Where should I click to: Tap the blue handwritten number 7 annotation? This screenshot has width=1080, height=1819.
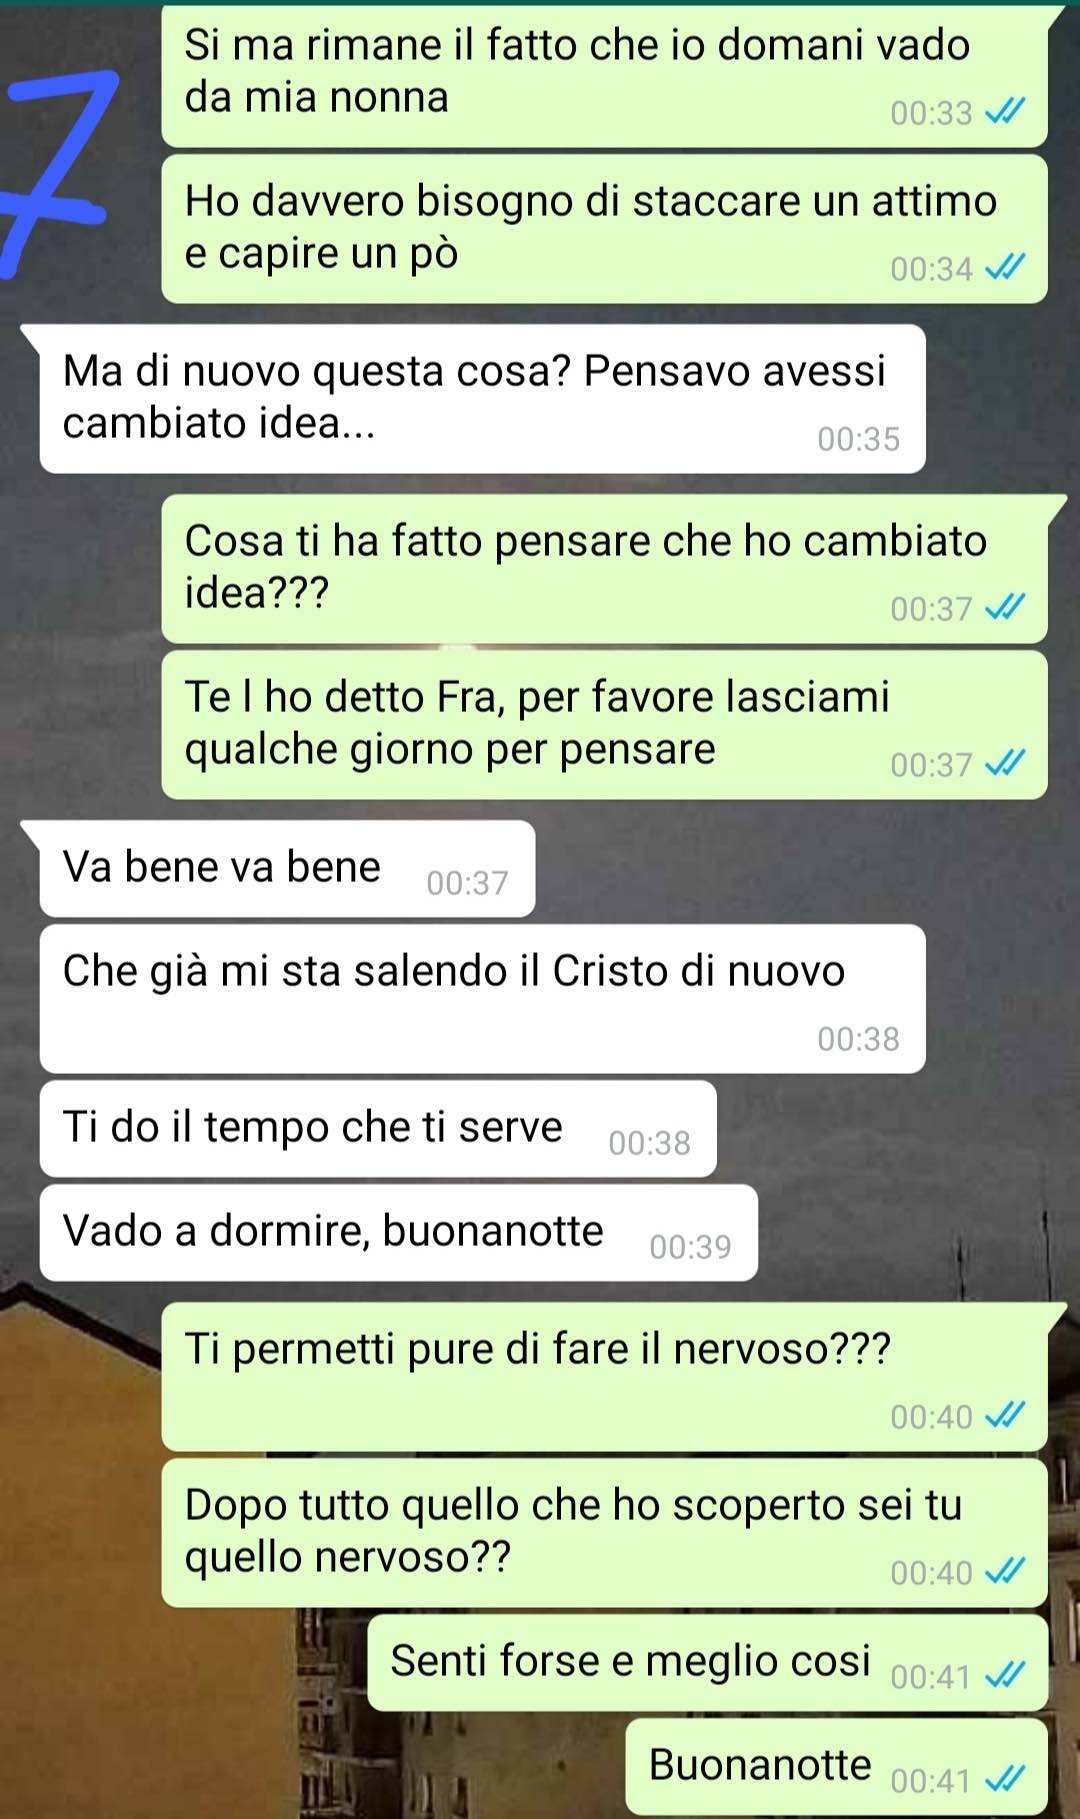tap(55, 170)
